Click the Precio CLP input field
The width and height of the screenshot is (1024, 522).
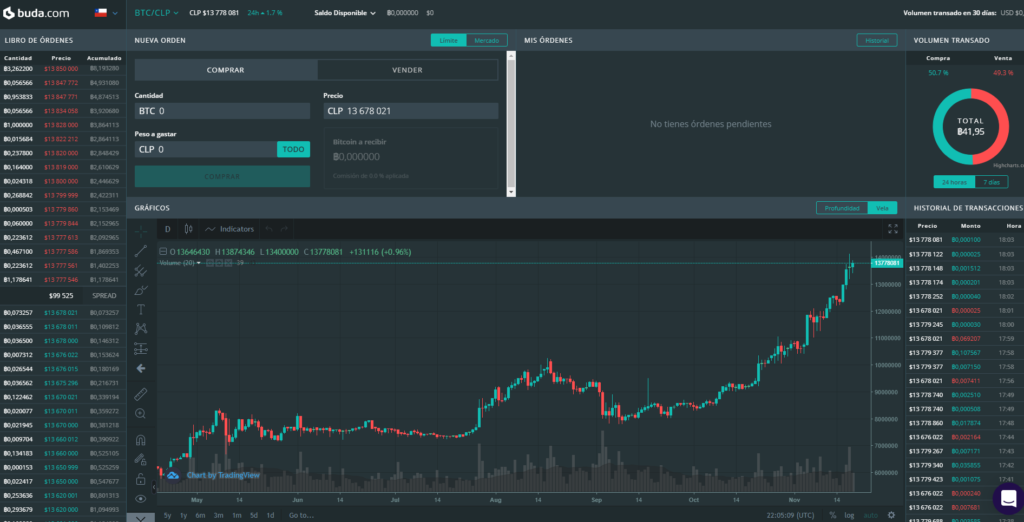coord(410,111)
